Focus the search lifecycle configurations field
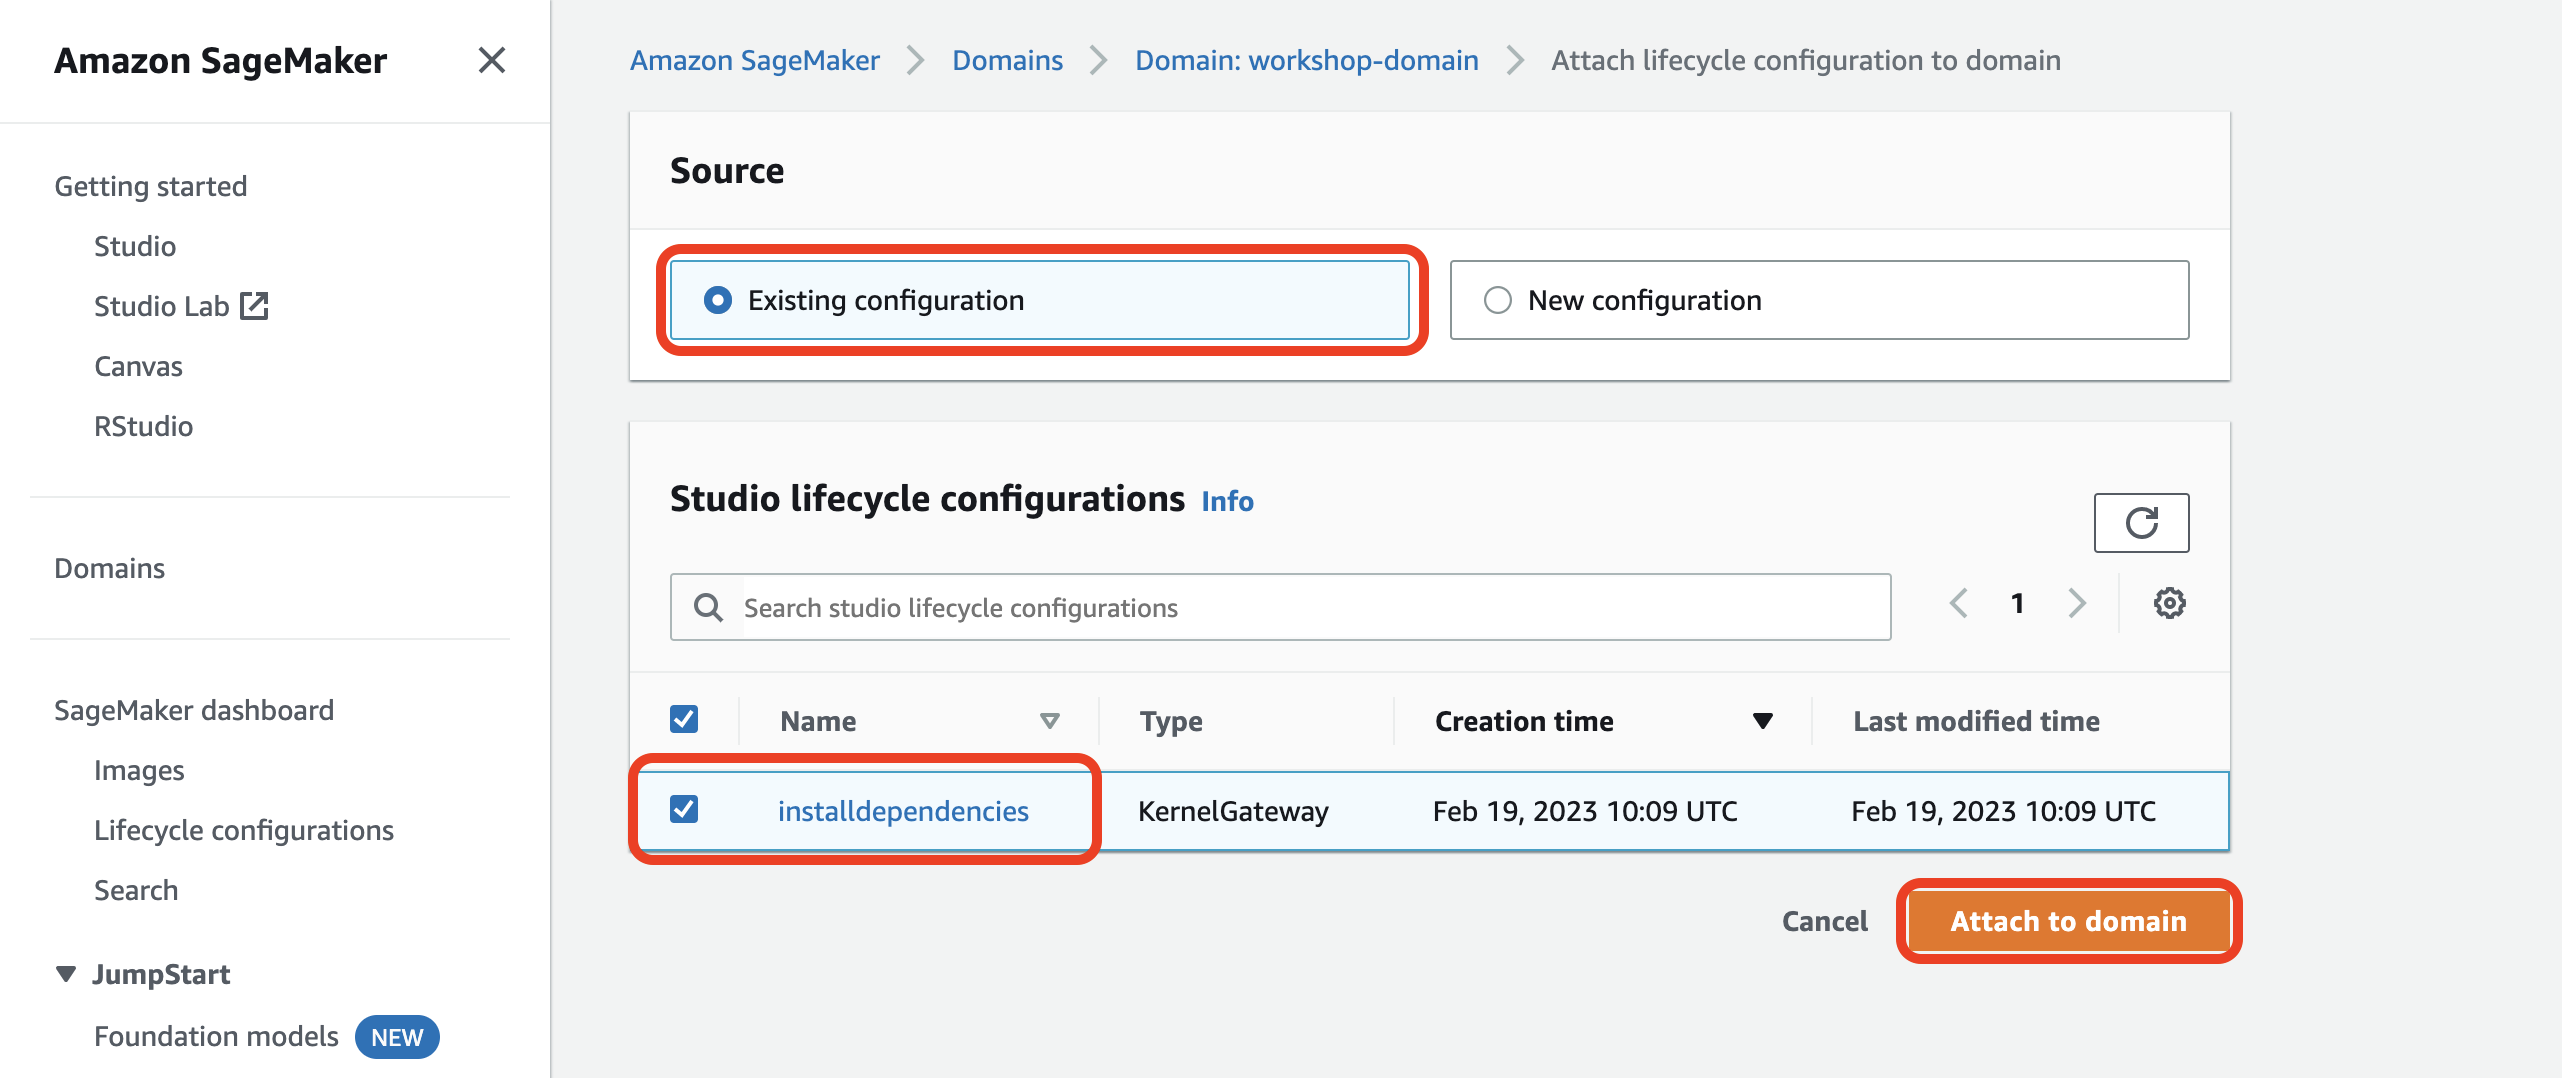 (x=1310, y=607)
